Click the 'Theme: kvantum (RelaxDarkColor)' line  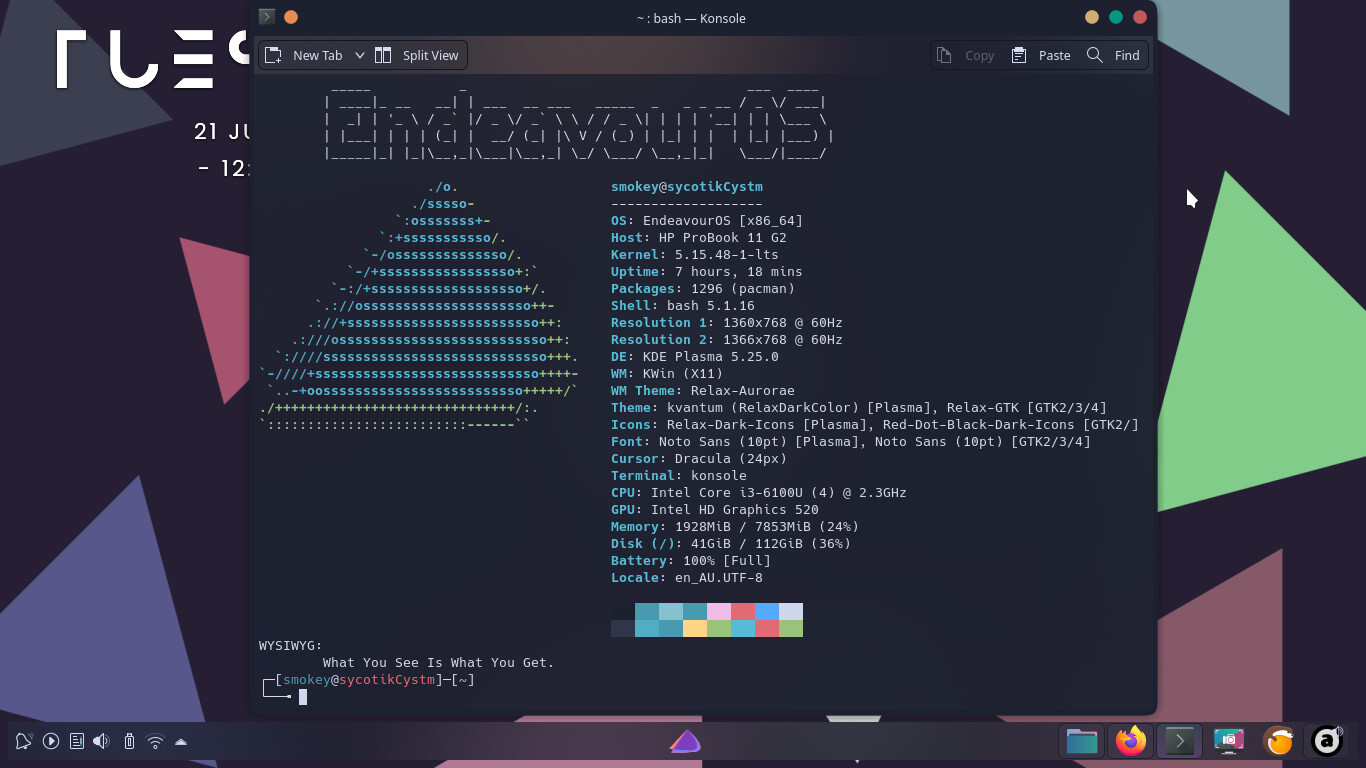859,408
